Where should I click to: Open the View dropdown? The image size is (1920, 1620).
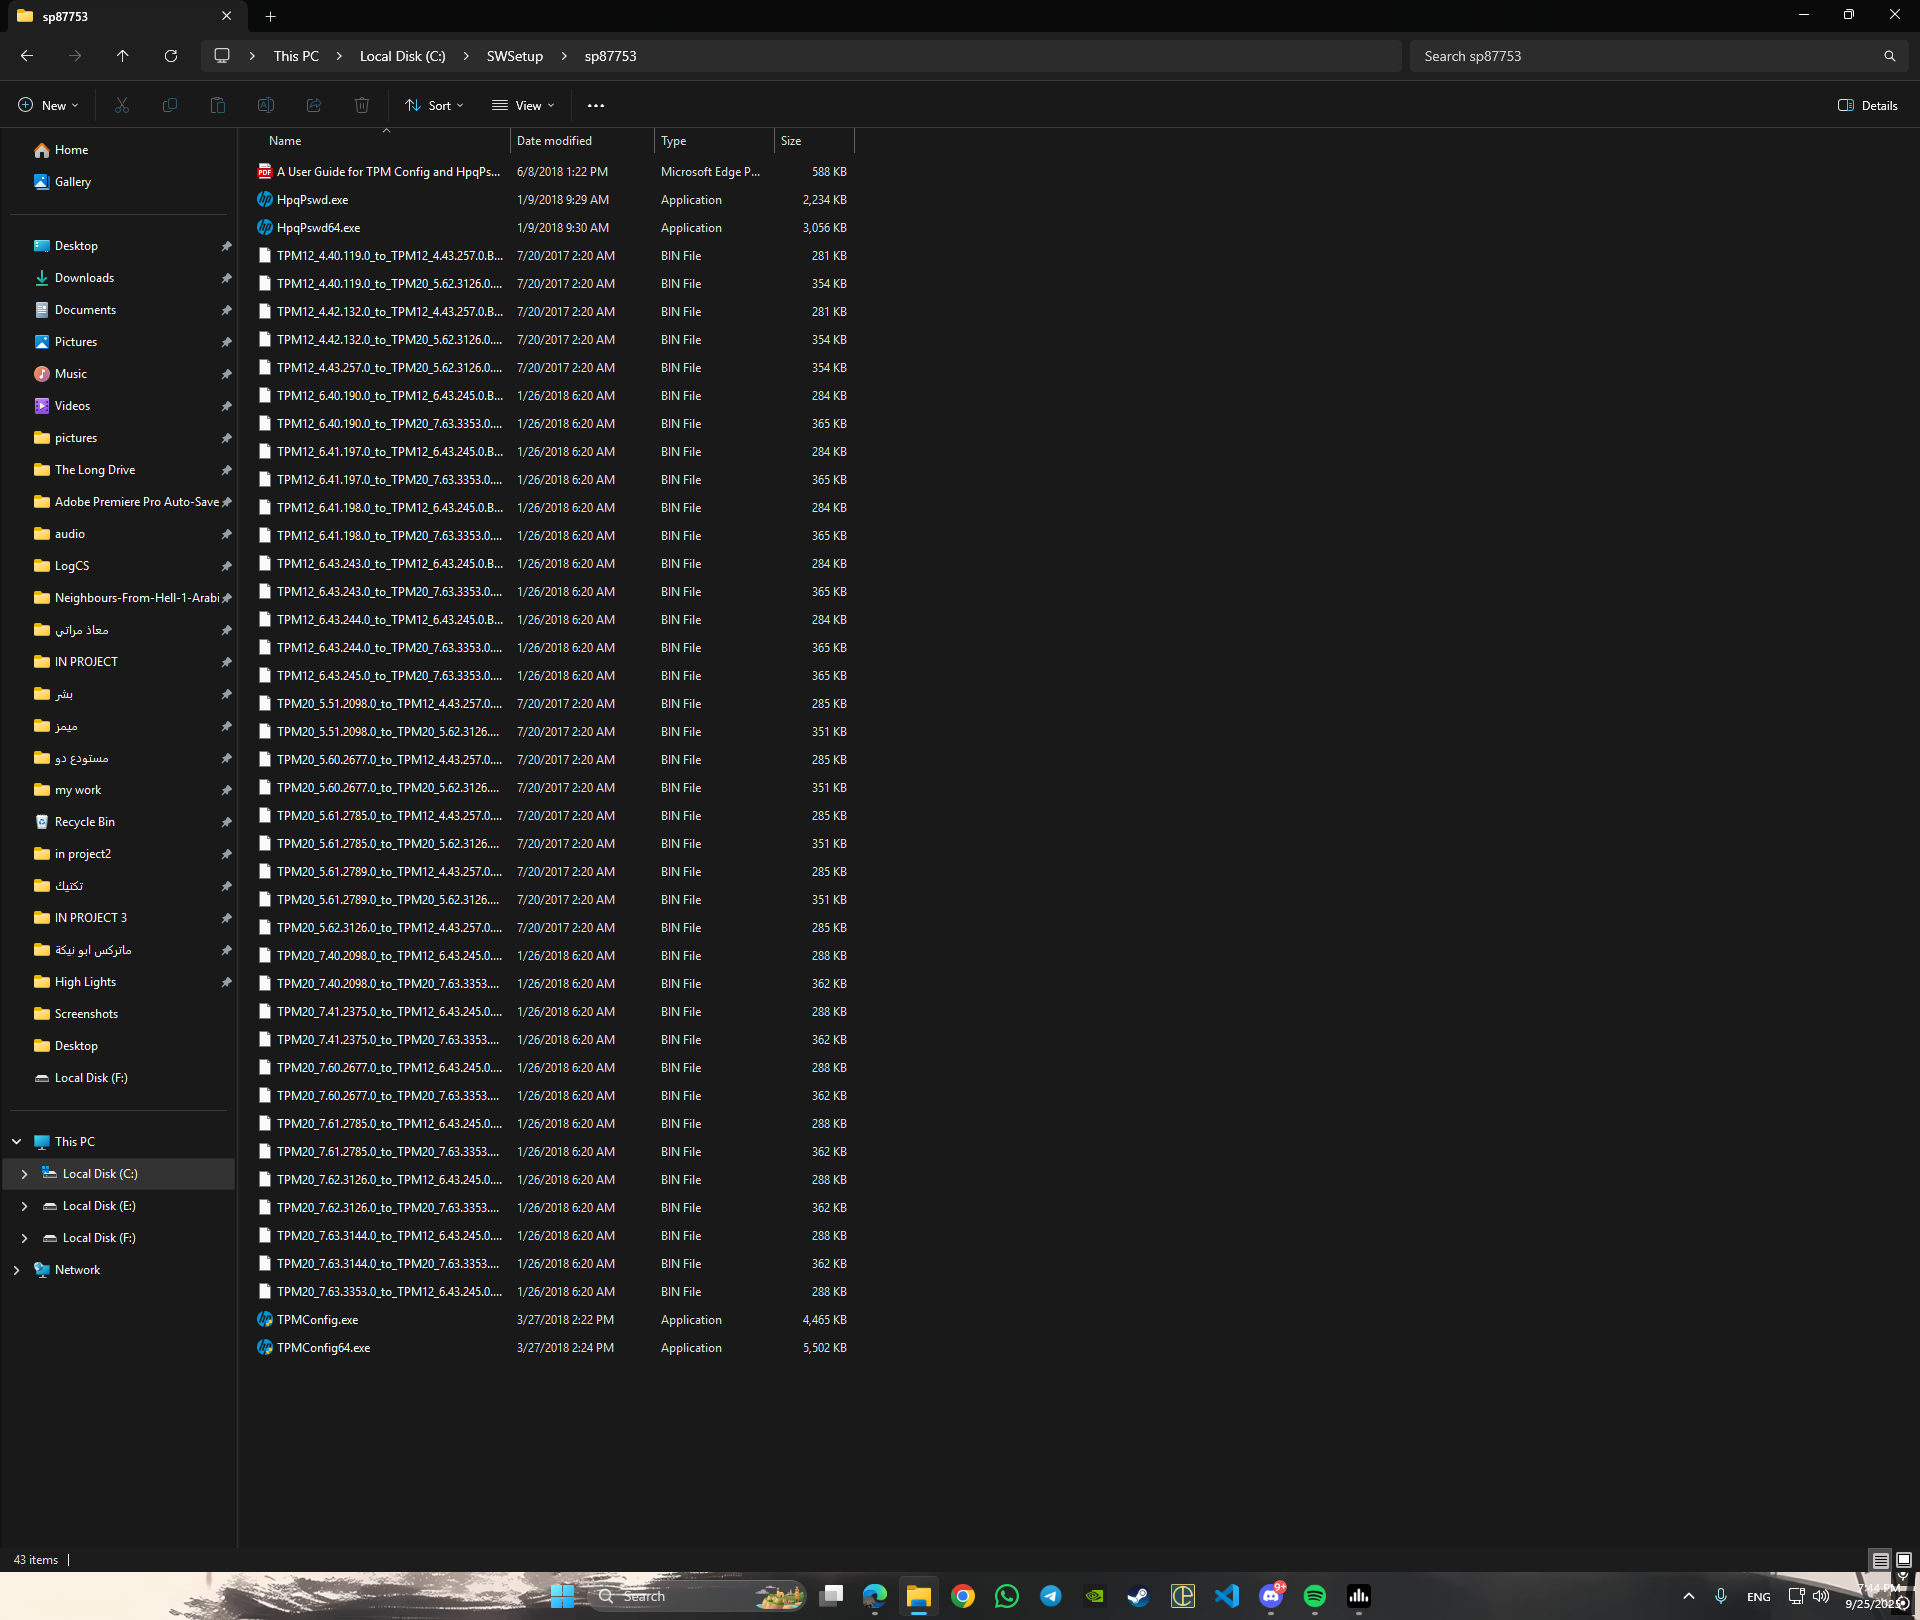523,105
